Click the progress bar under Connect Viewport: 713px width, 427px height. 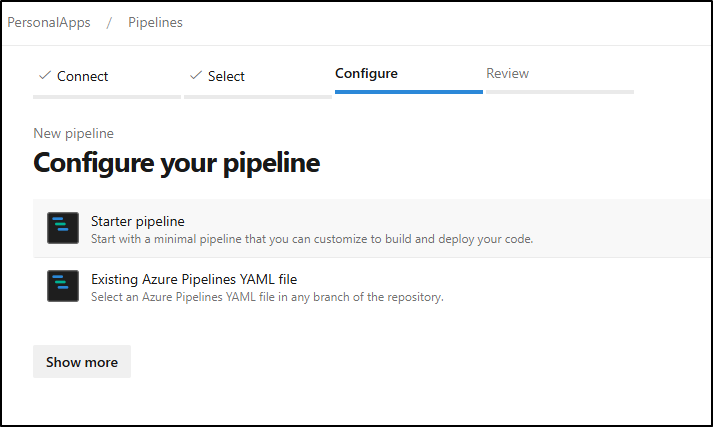tap(107, 97)
